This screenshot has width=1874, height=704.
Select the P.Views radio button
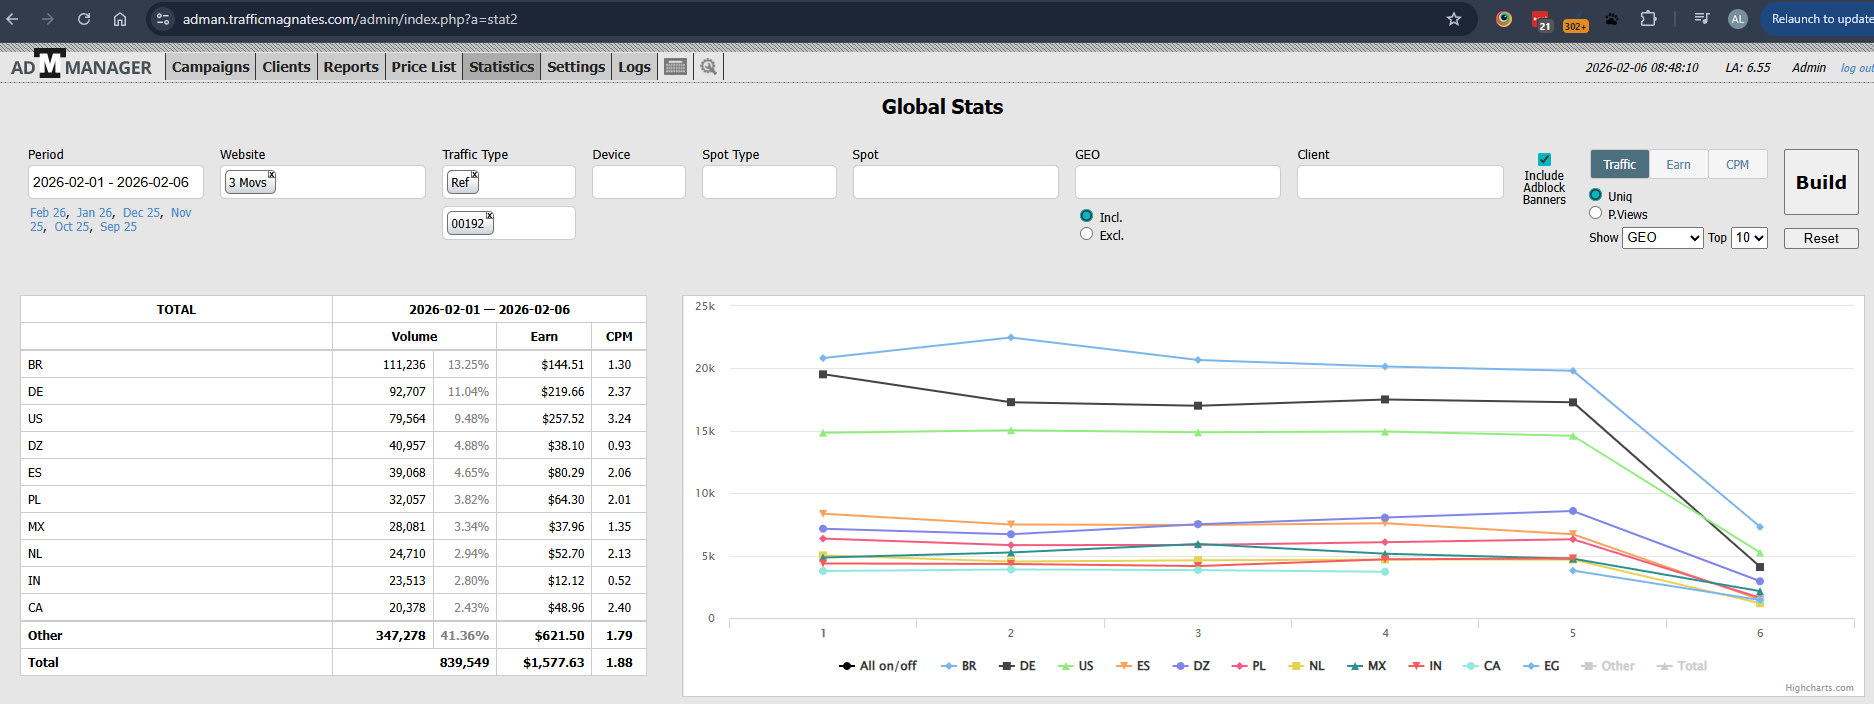pos(1595,214)
